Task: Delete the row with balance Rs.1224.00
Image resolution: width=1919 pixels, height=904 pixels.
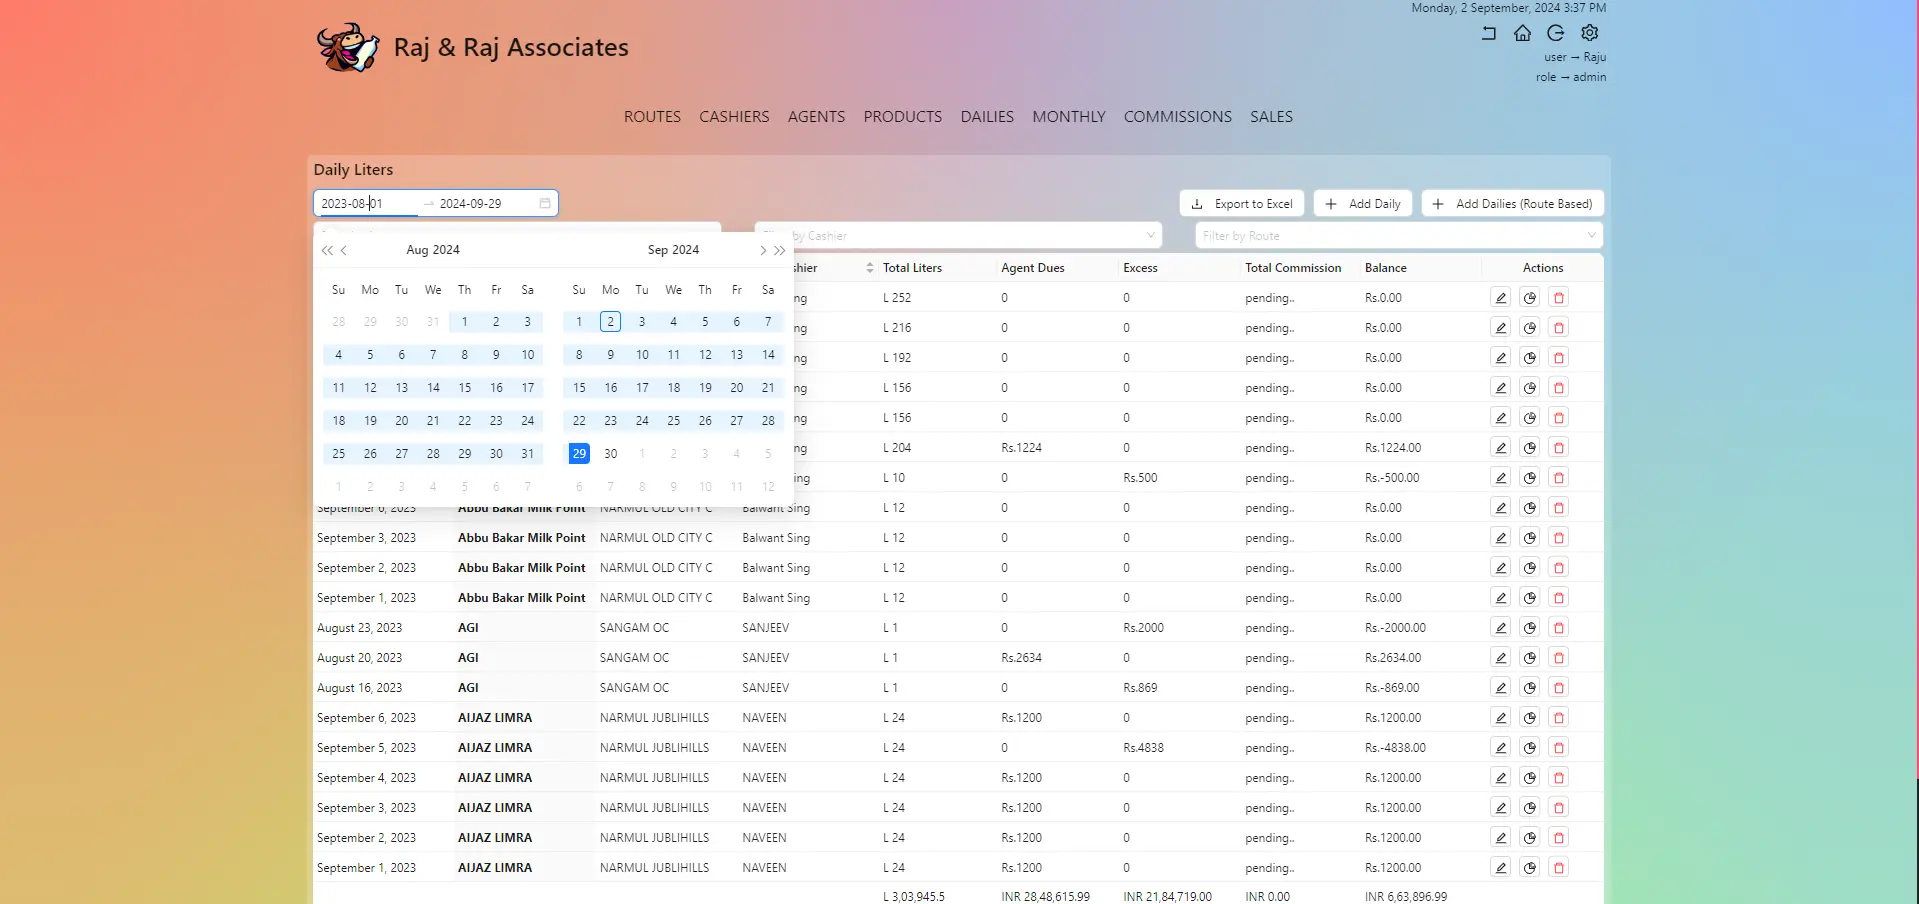Action: click(1559, 448)
